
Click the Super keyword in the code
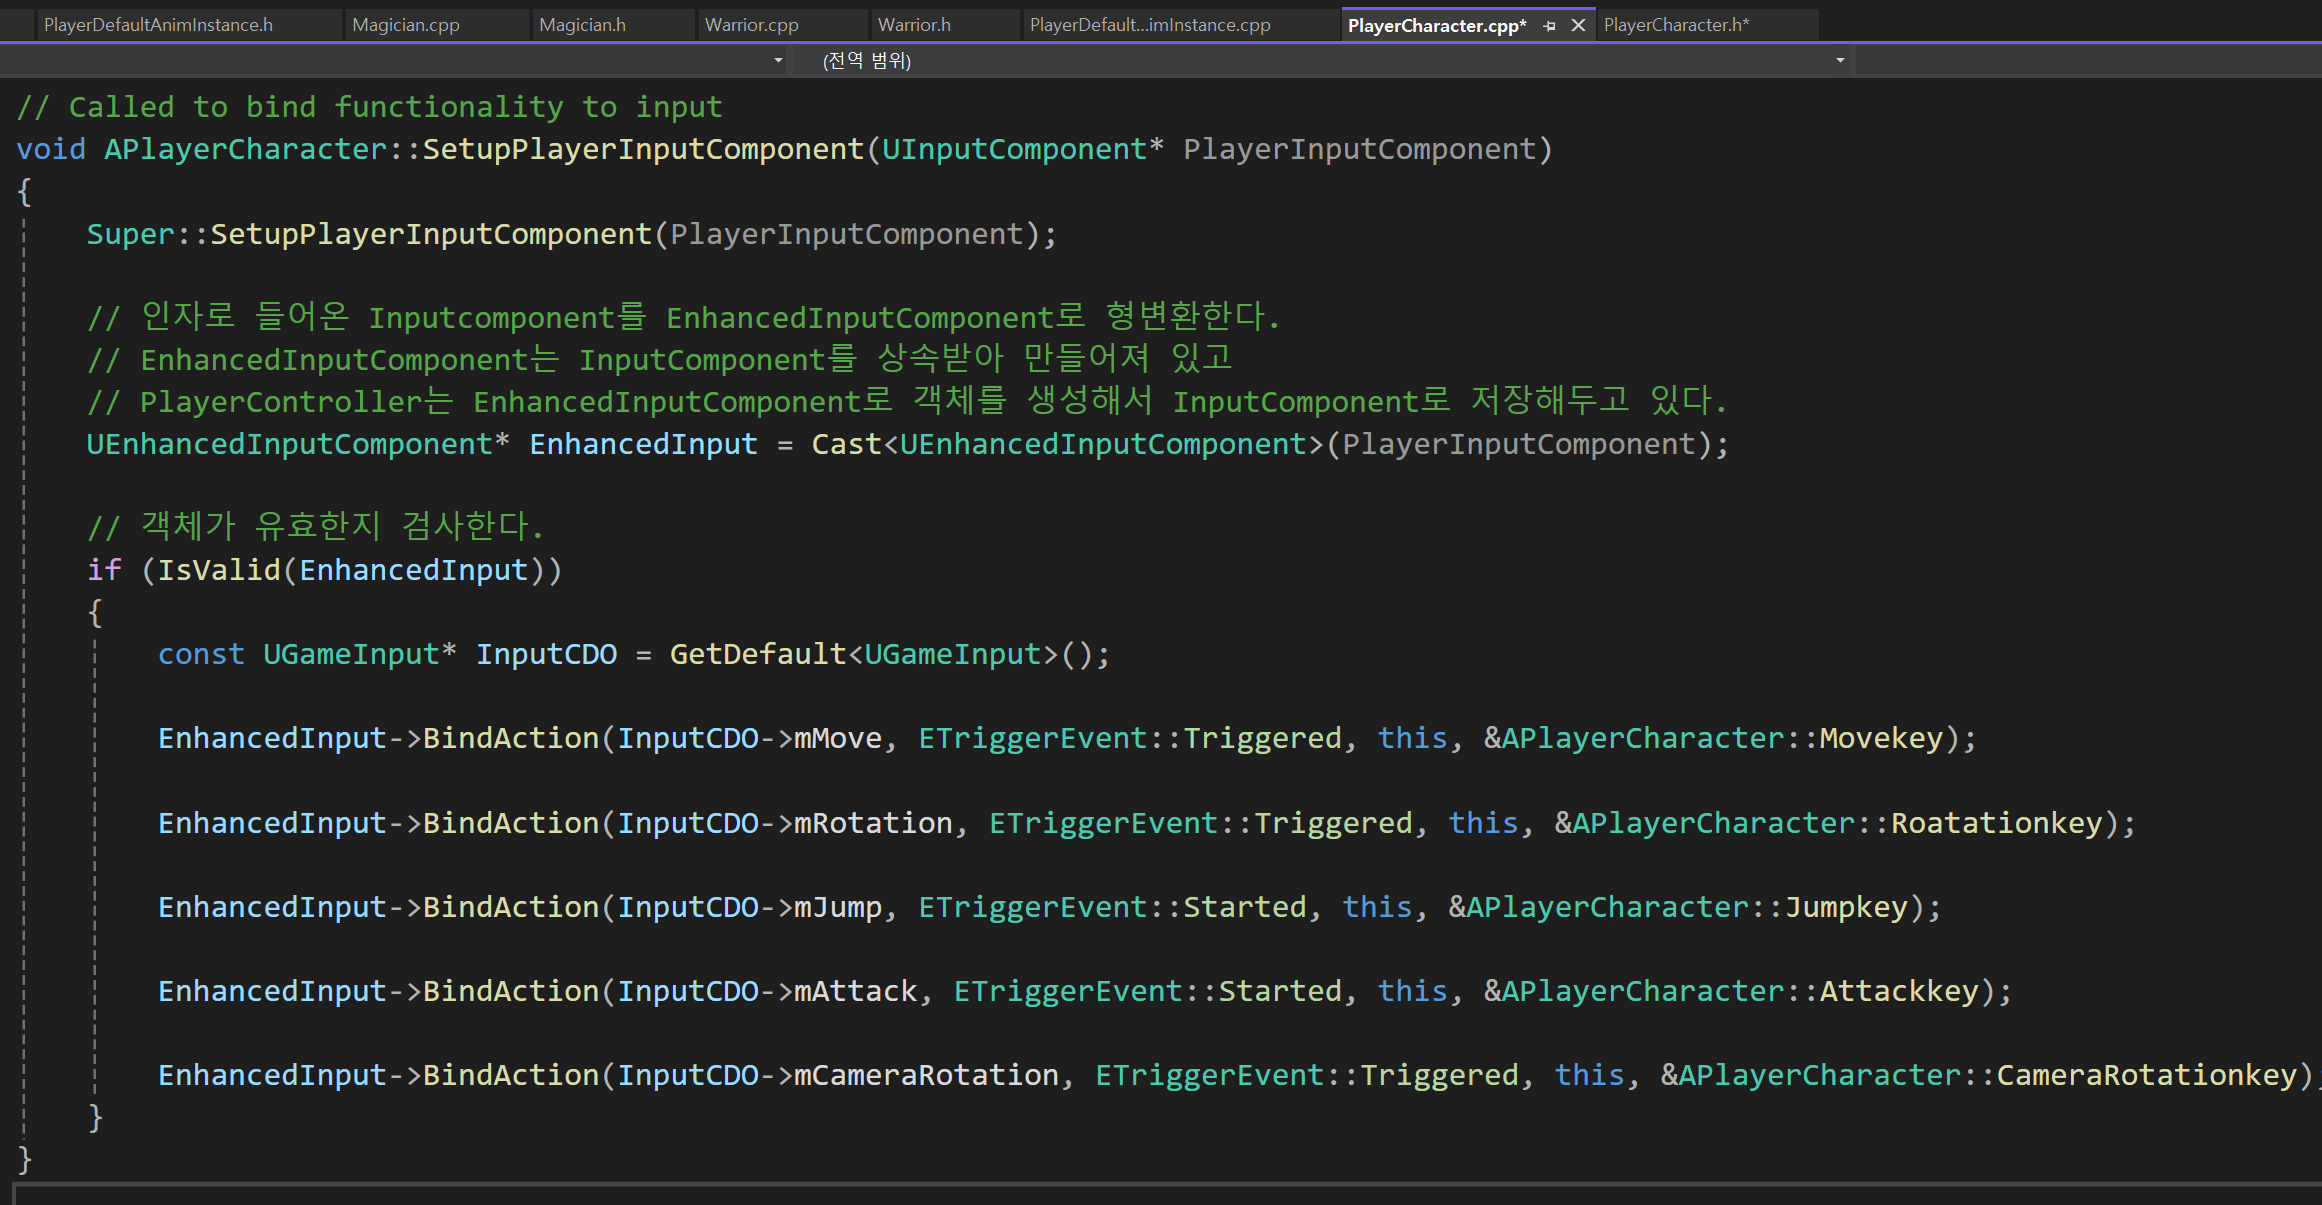coord(130,234)
